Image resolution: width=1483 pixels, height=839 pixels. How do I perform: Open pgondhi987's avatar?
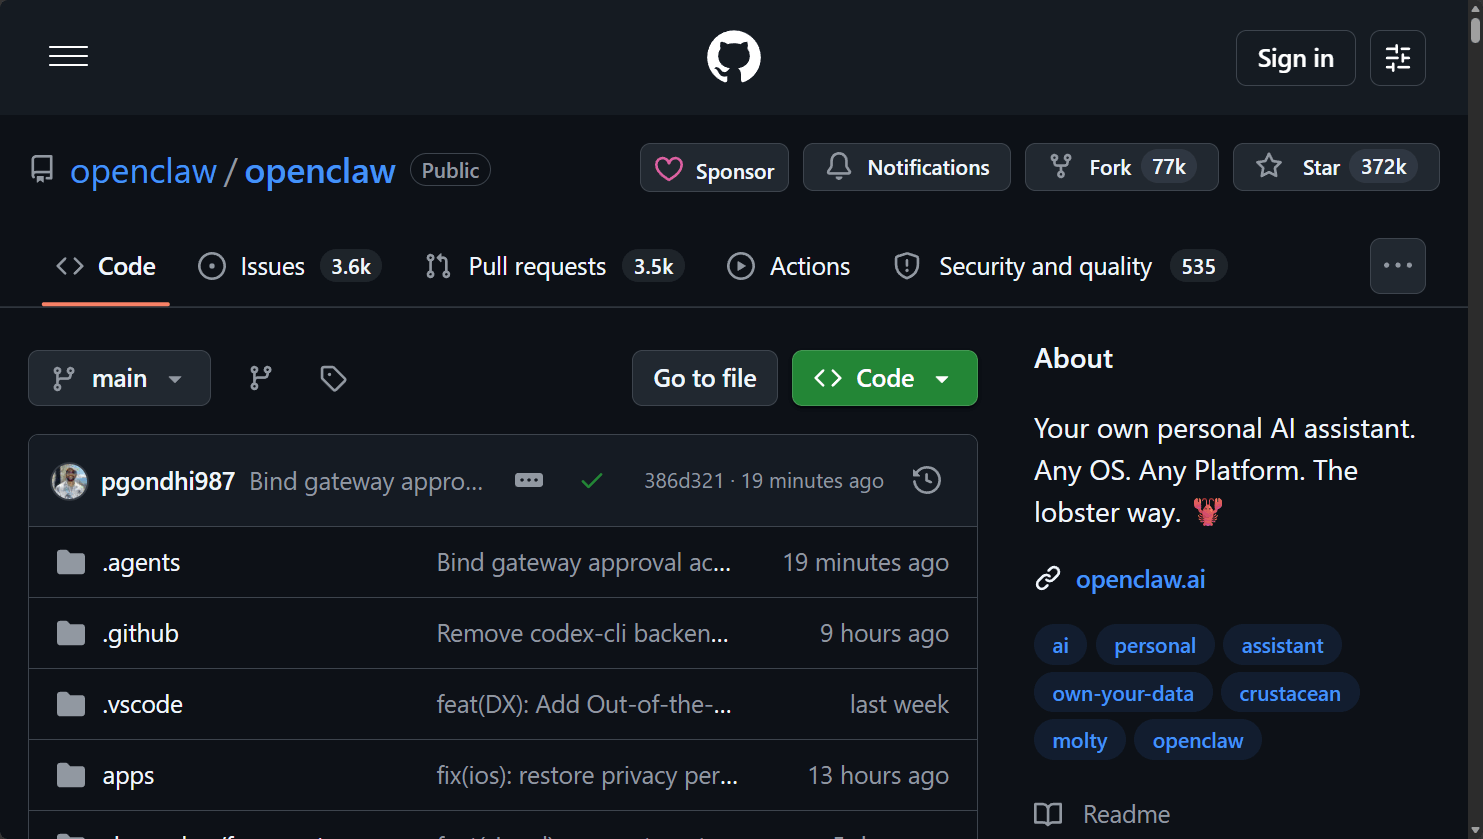69,481
